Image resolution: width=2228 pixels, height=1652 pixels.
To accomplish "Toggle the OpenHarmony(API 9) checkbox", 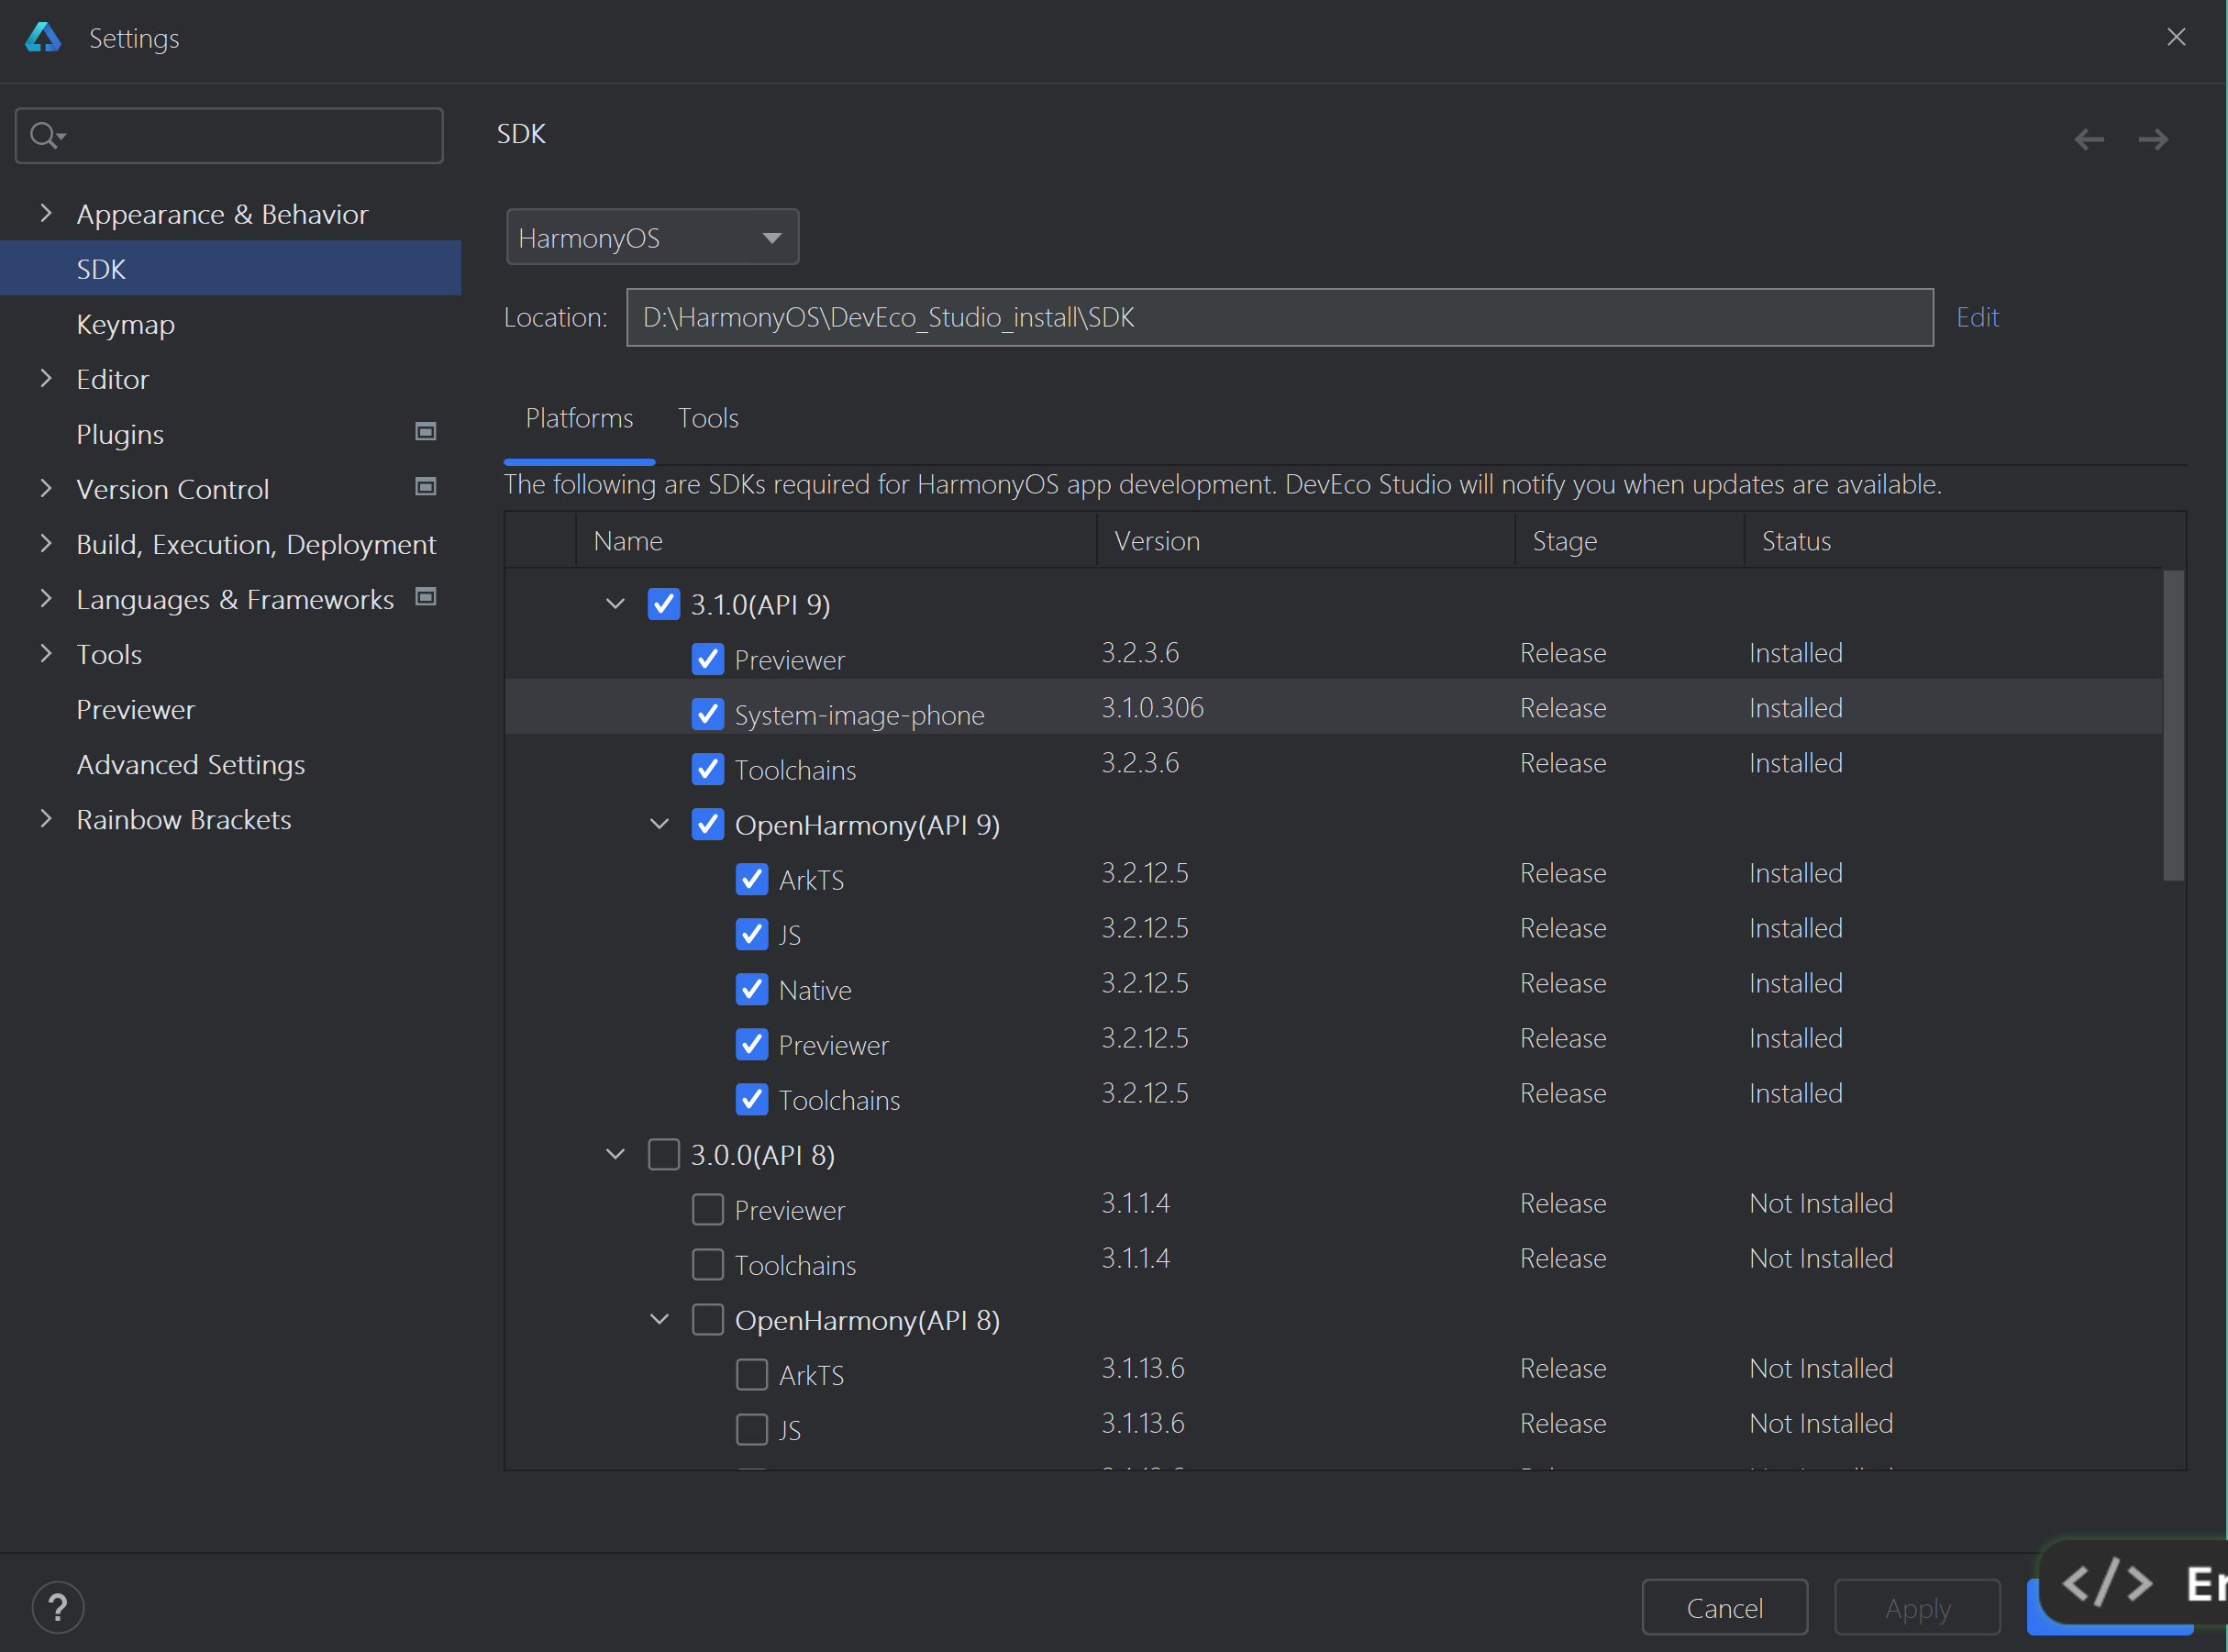I will 708,824.
